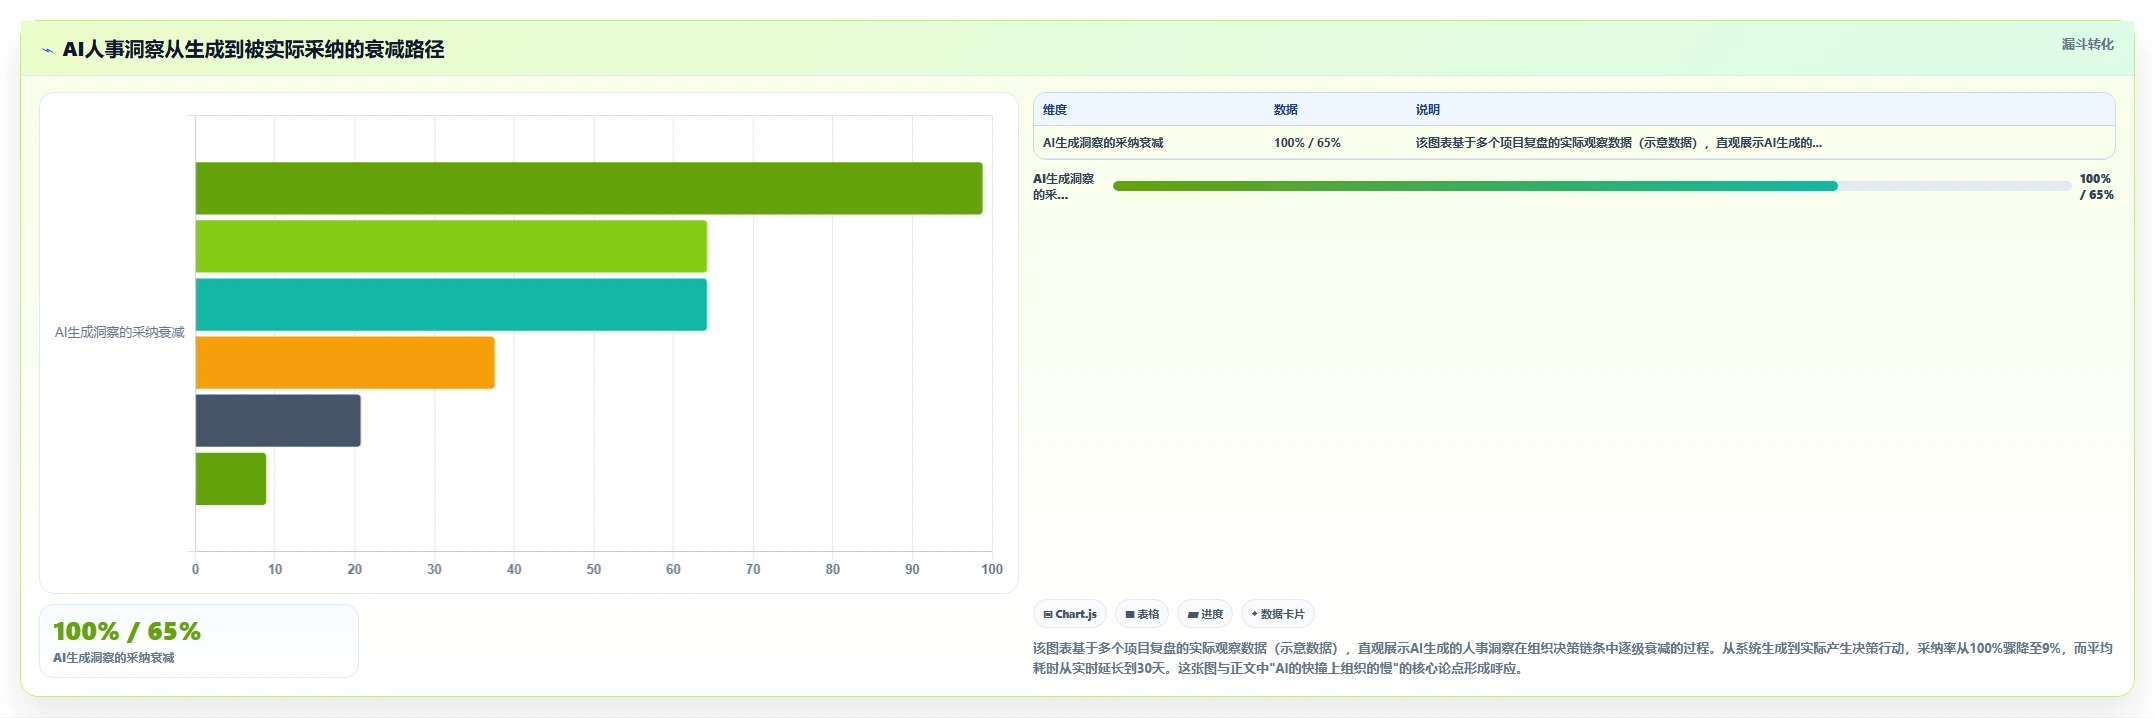Click the small icon before the chart title

click(47, 50)
